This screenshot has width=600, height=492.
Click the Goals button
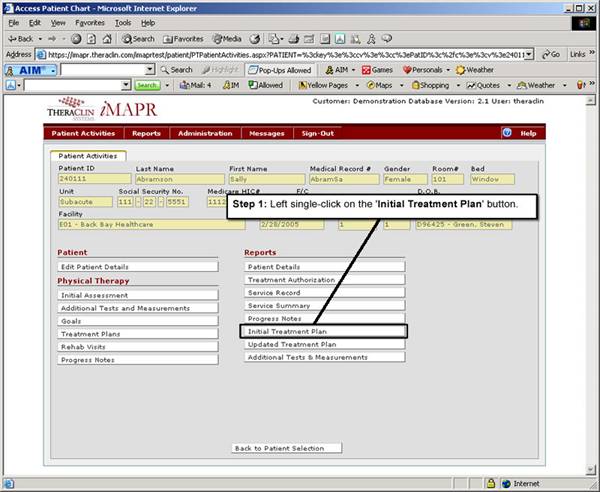138,321
